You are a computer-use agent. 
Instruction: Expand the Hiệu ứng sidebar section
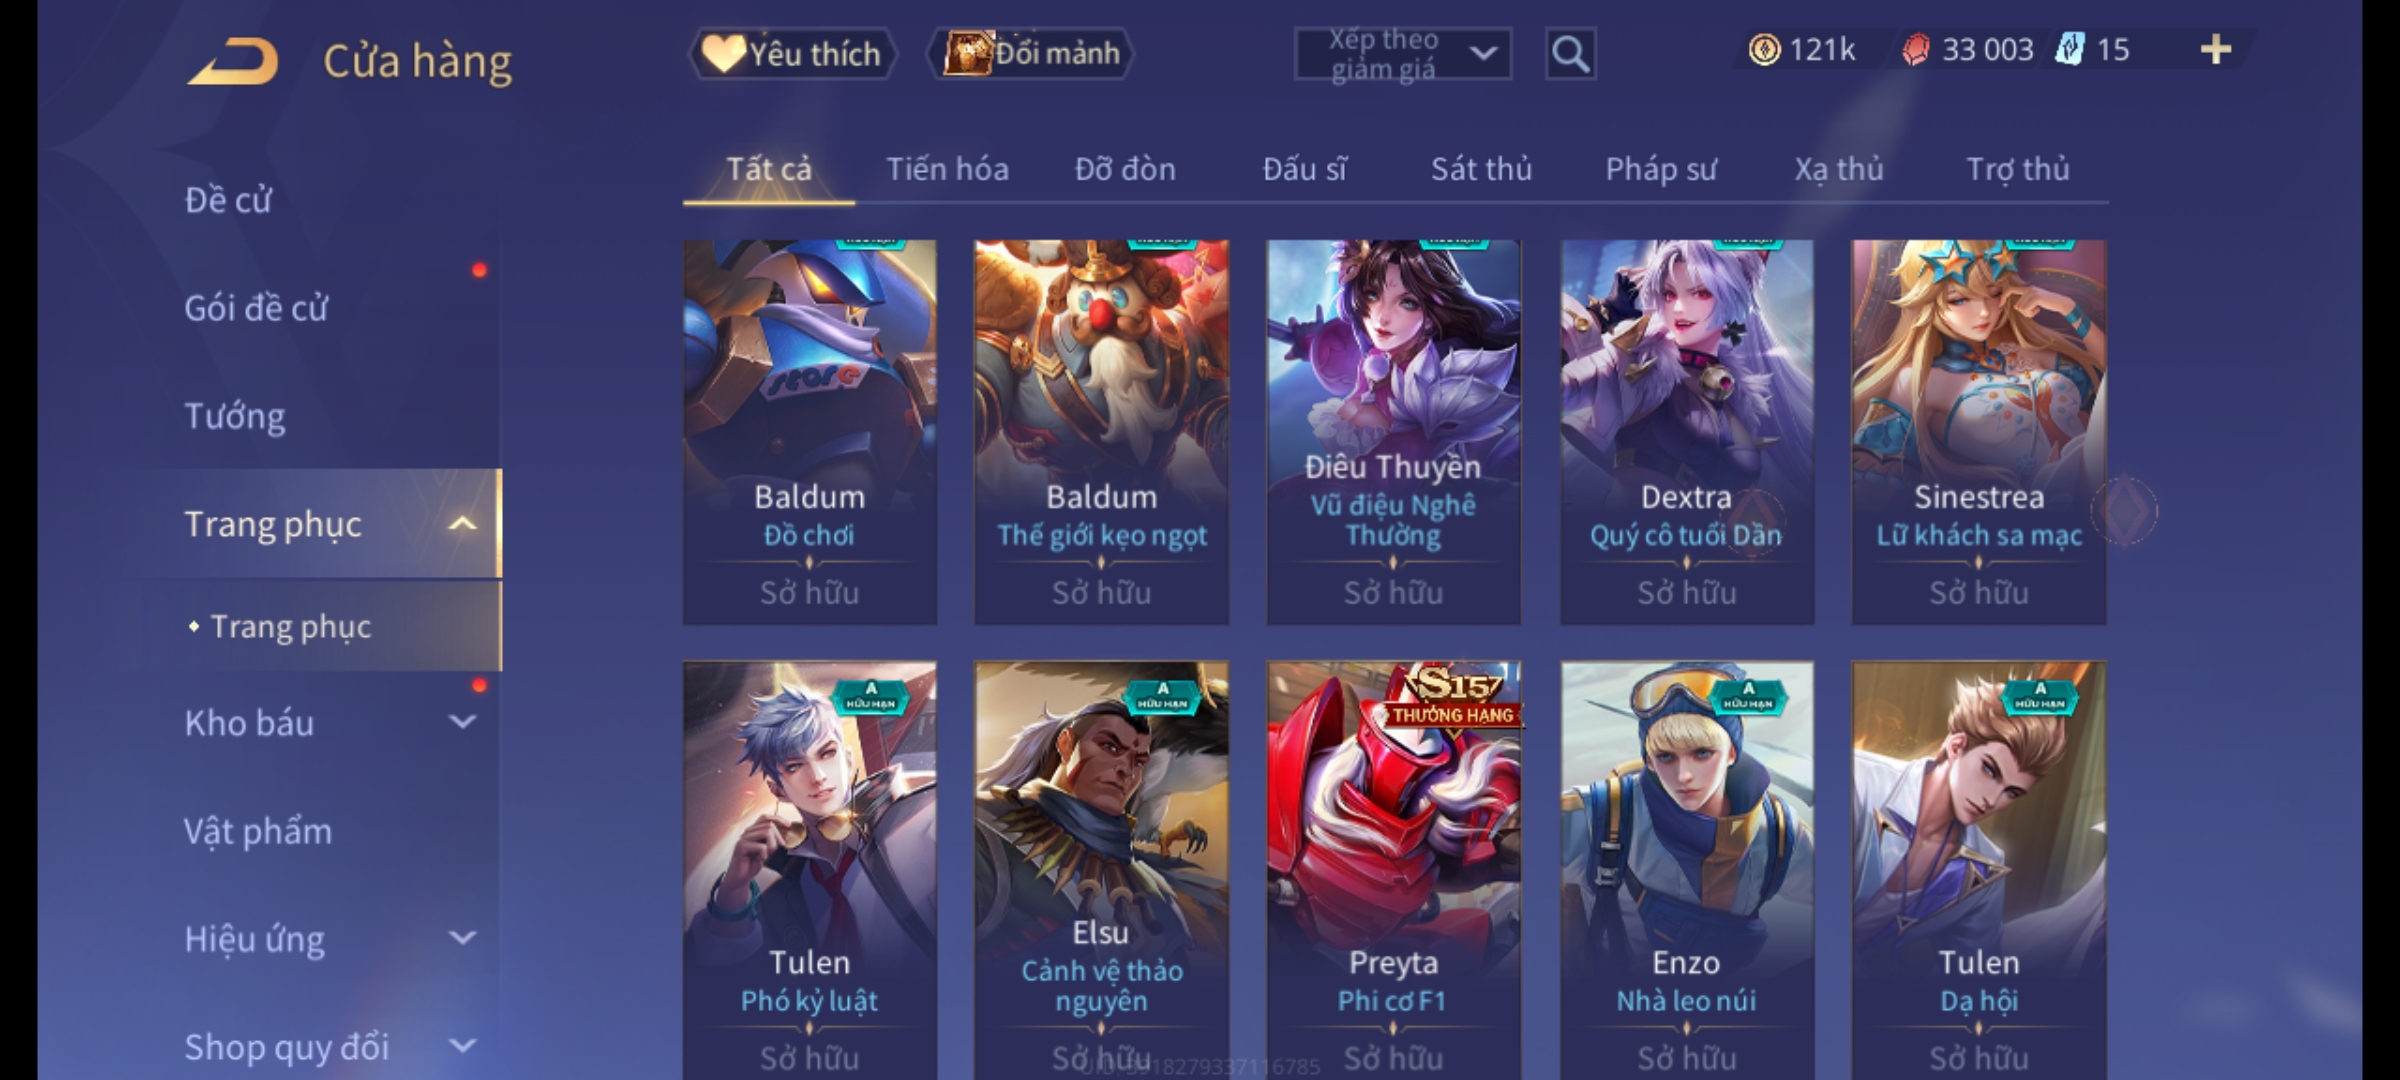click(x=462, y=938)
